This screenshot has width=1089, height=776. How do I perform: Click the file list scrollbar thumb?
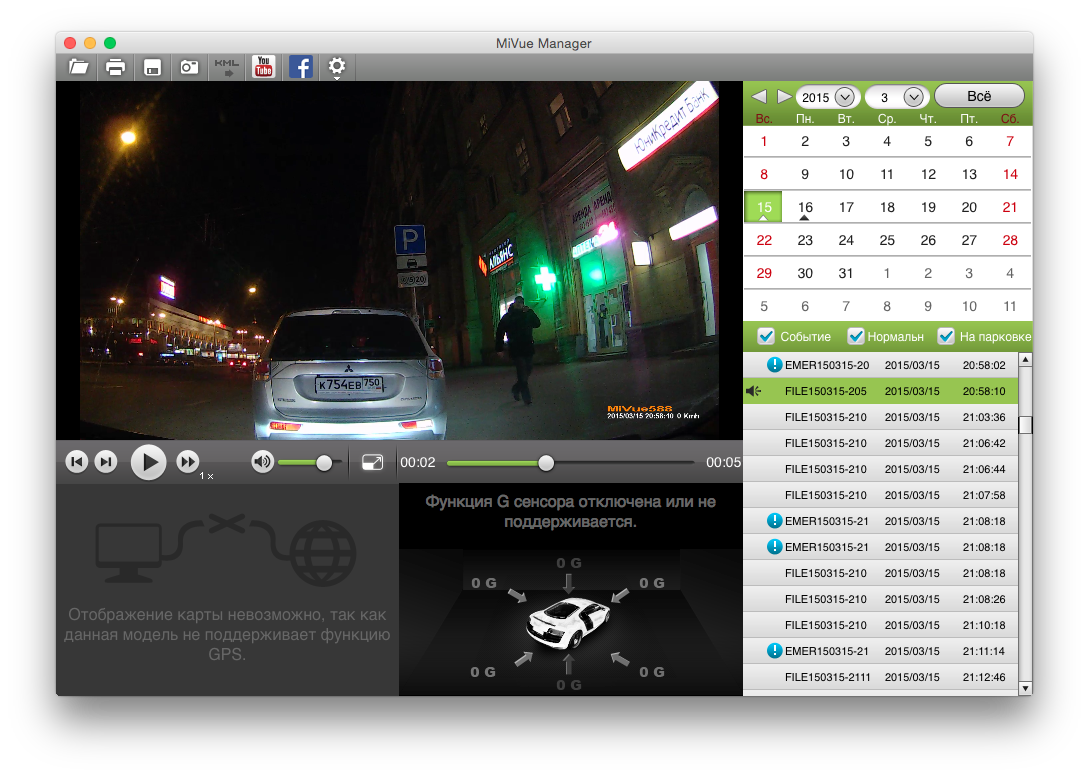[x=1025, y=424]
